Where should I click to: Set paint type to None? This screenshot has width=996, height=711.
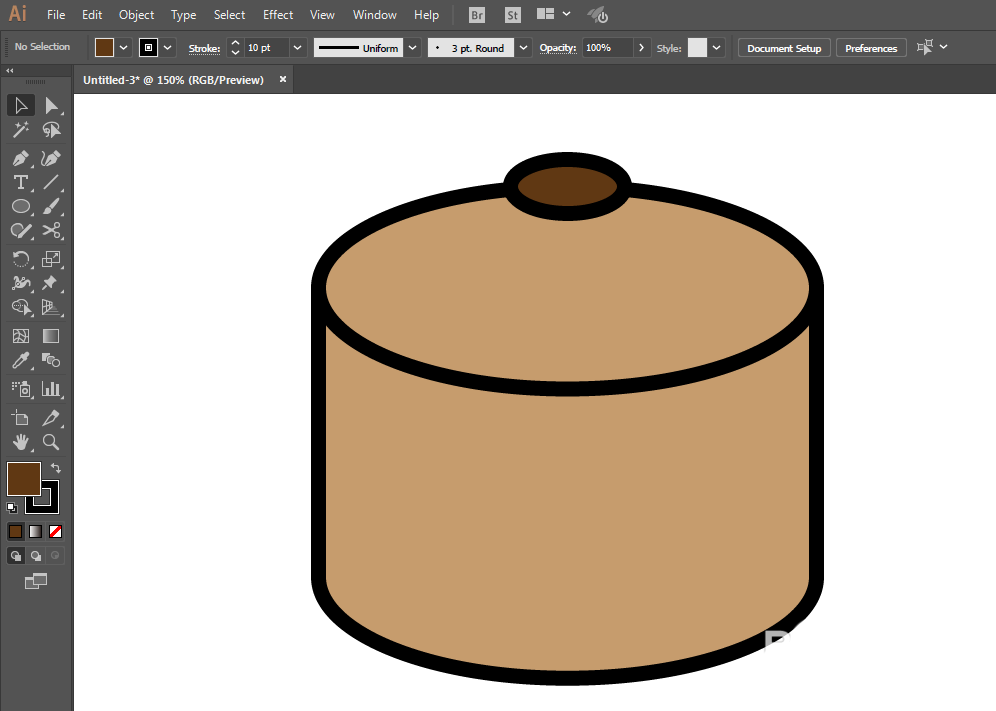click(55, 531)
